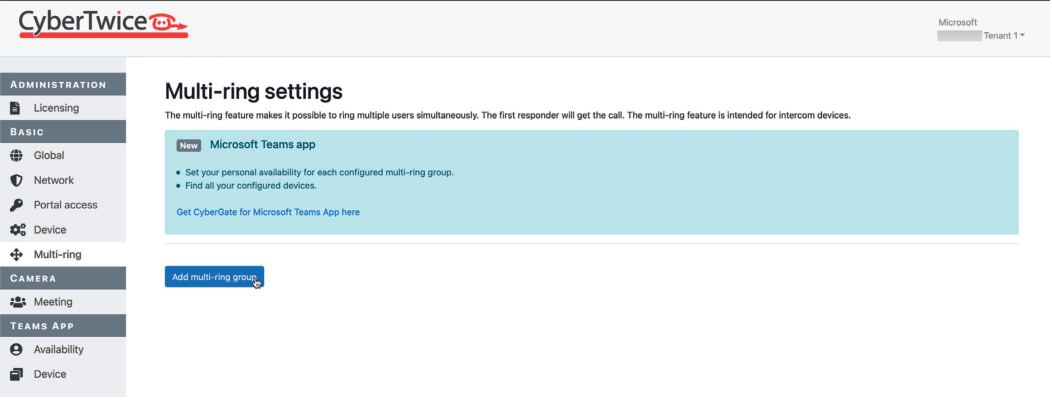Click the Global globe icon

tap(17, 156)
